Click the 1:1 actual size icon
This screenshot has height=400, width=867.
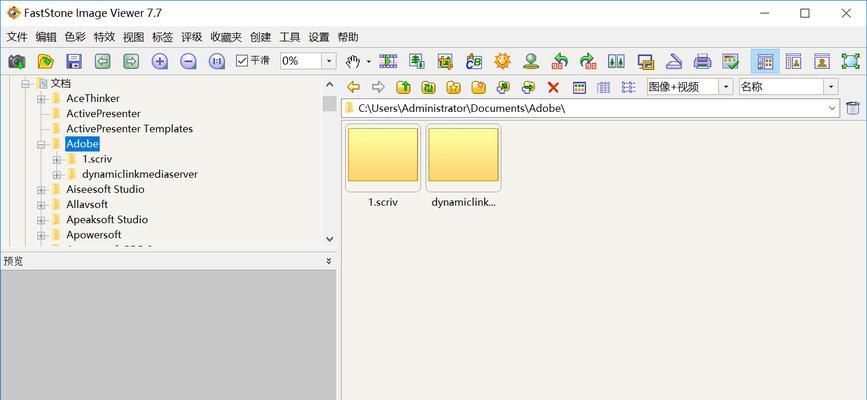pyautogui.click(x=217, y=61)
